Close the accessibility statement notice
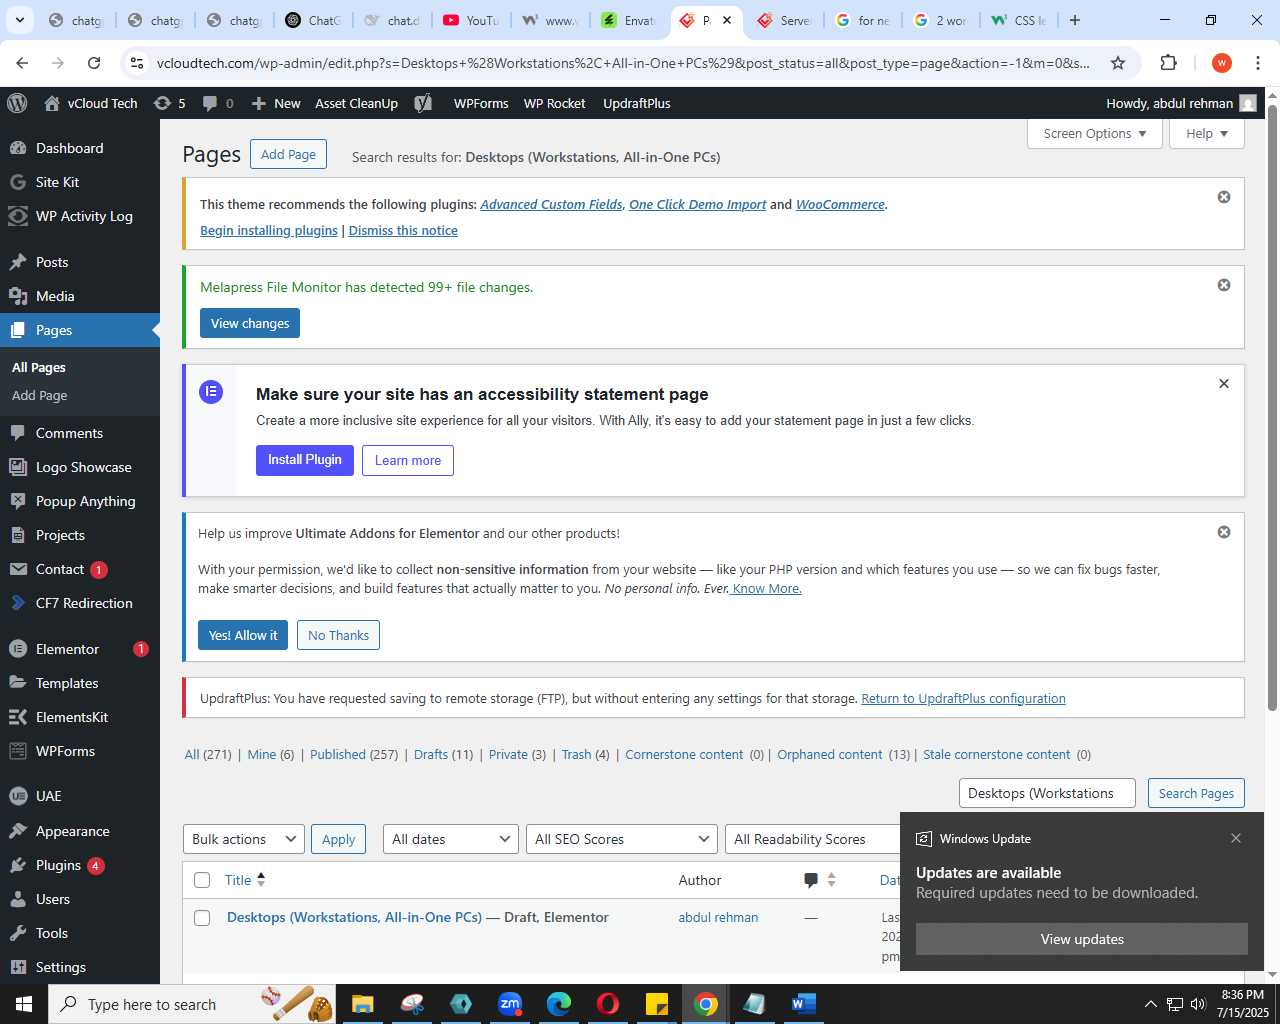 [x=1224, y=384]
